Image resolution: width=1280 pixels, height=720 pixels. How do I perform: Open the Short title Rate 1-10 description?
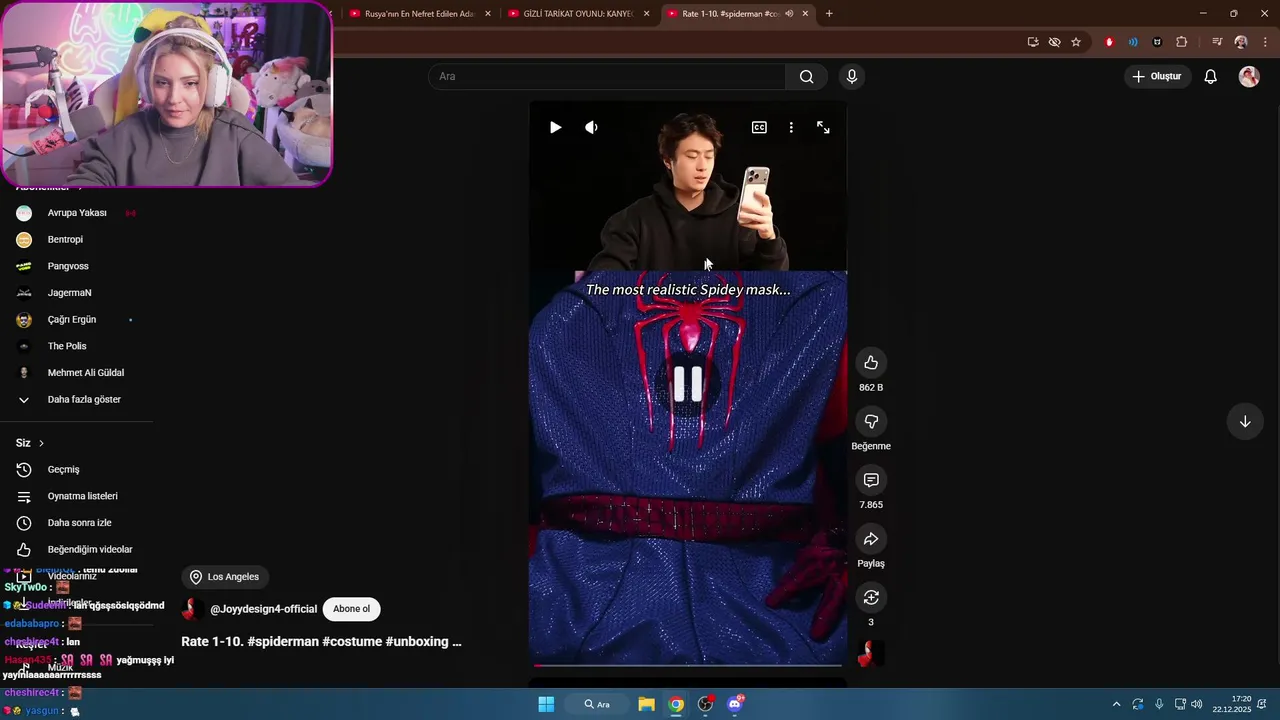(321, 642)
